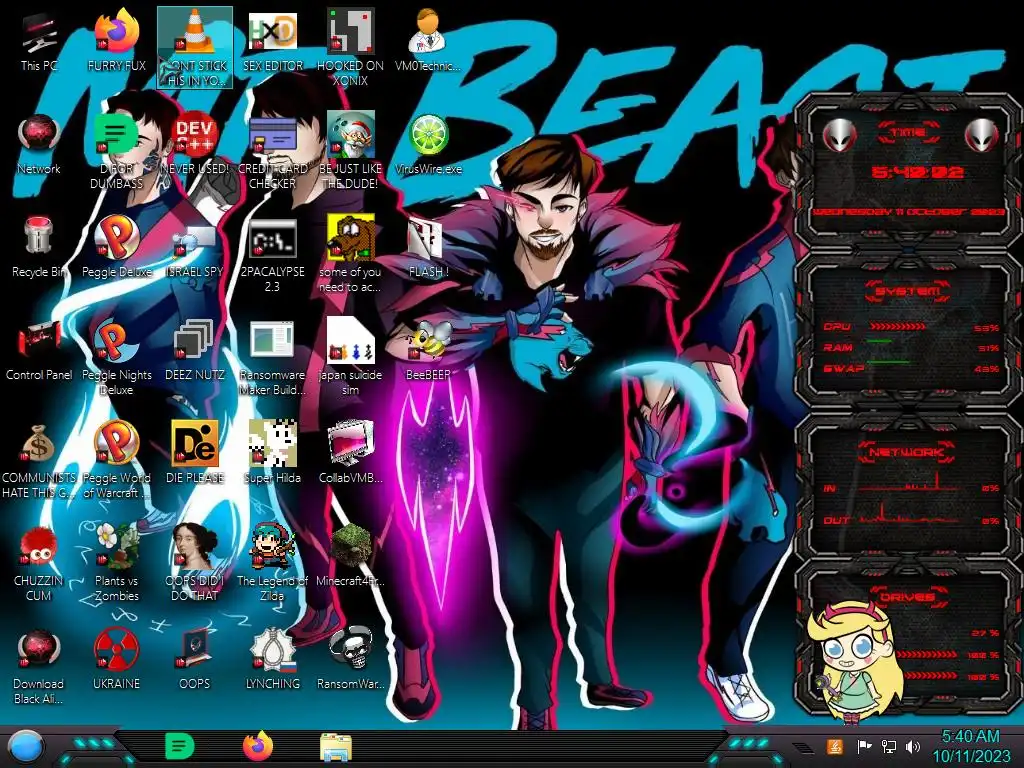This screenshot has height=768, width=1024.
Task: Click the CPU usage bar
Action: (897, 327)
